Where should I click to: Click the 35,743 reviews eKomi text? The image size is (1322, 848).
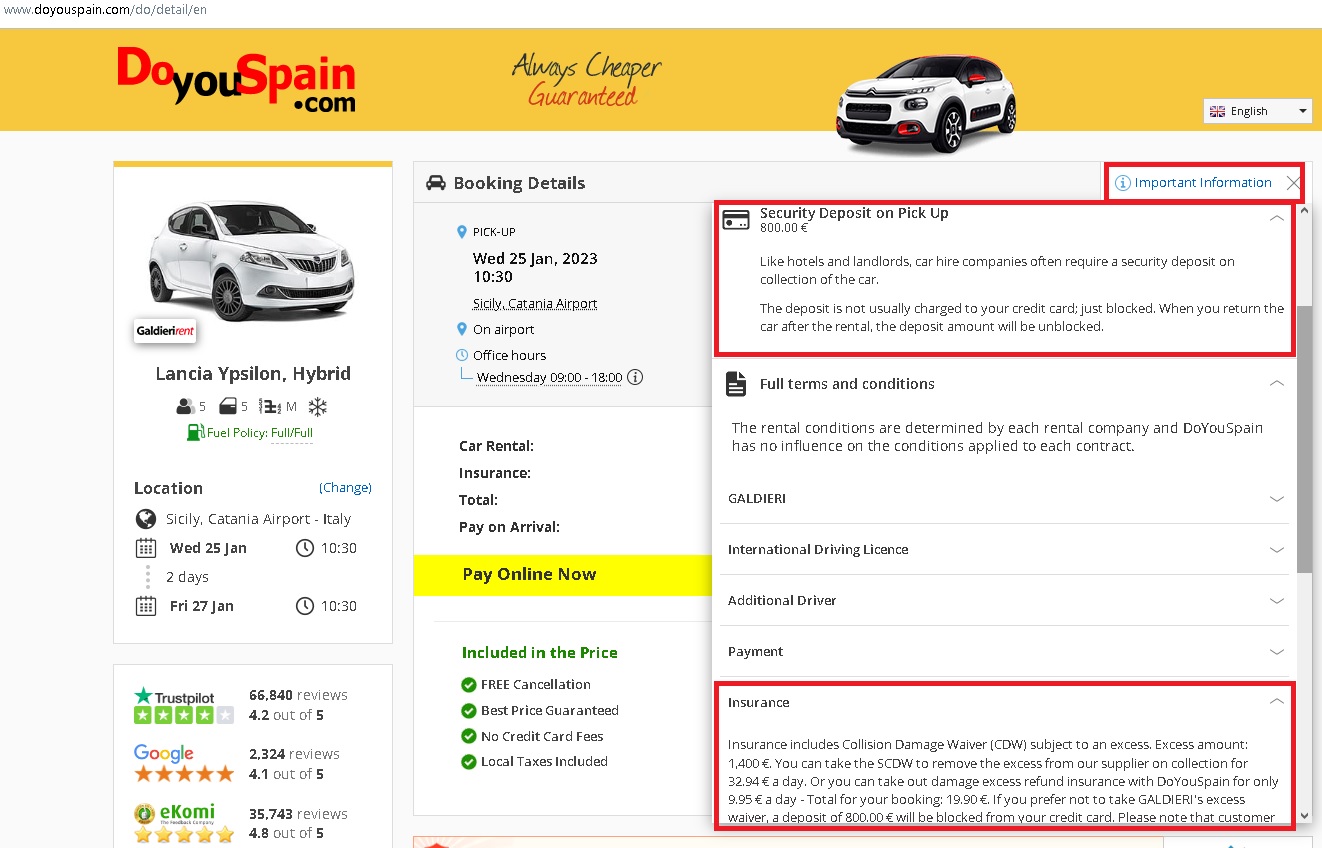pos(298,814)
